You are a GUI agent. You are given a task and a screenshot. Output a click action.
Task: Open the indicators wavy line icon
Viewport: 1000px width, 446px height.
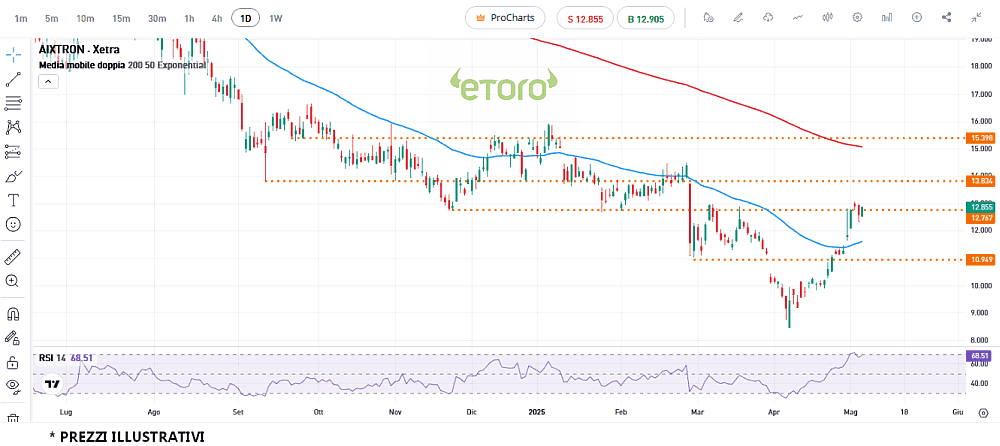click(798, 17)
